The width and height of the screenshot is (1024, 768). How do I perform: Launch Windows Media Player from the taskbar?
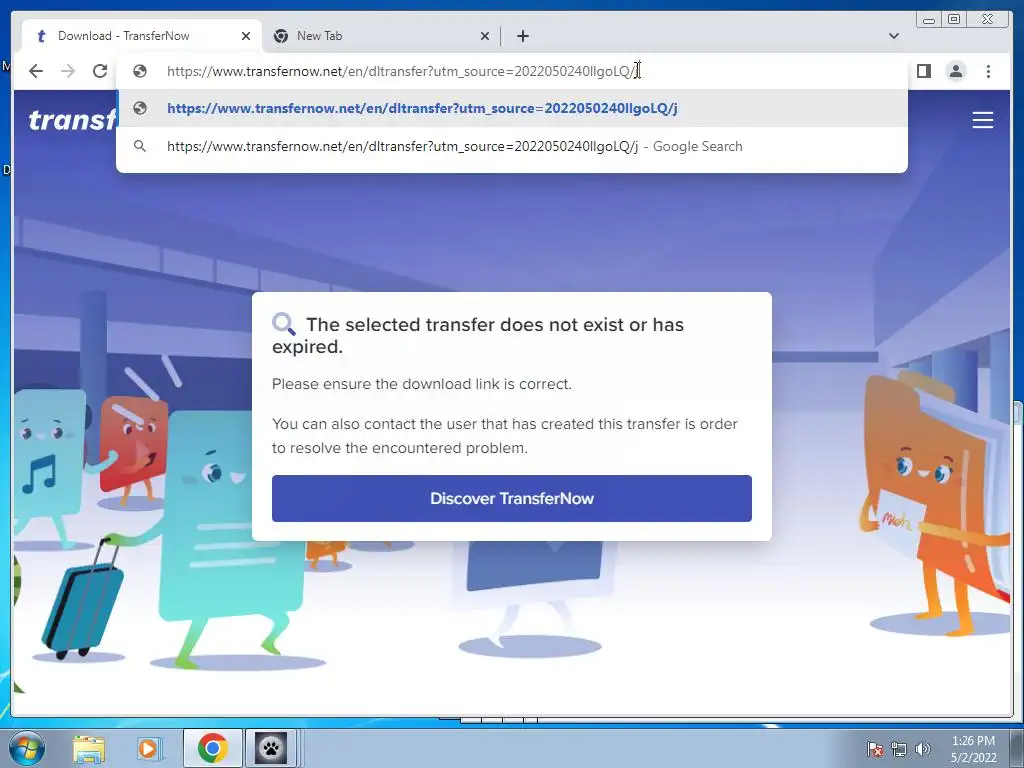click(x=148, y=748)
